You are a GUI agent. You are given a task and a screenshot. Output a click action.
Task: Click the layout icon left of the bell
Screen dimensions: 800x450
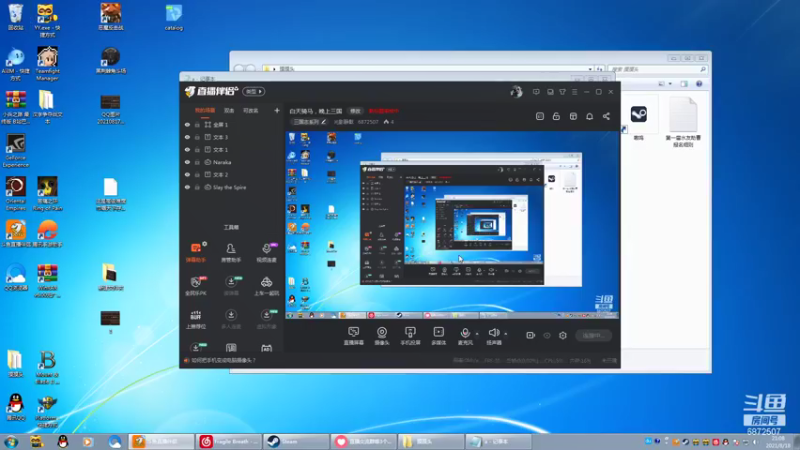[x=573, y=116]
